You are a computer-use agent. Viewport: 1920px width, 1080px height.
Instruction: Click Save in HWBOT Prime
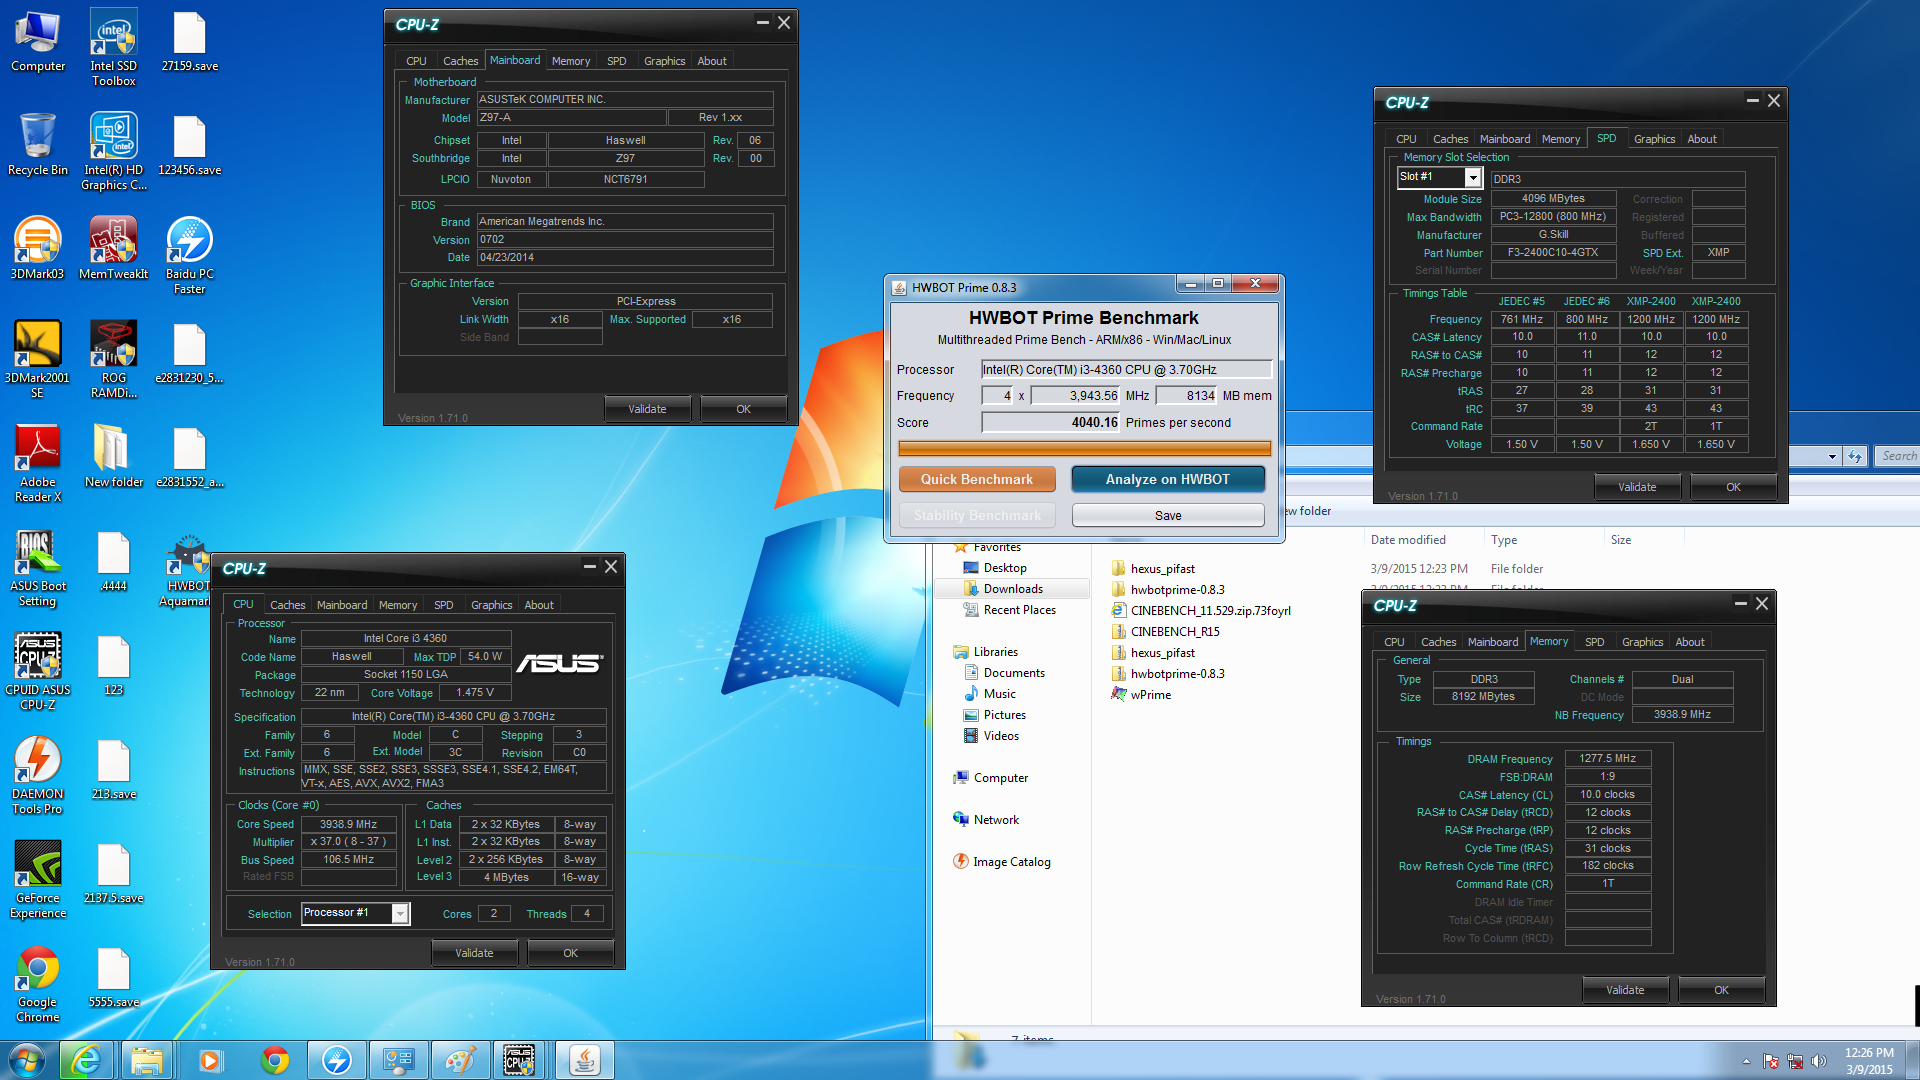tap(1168, 515)
